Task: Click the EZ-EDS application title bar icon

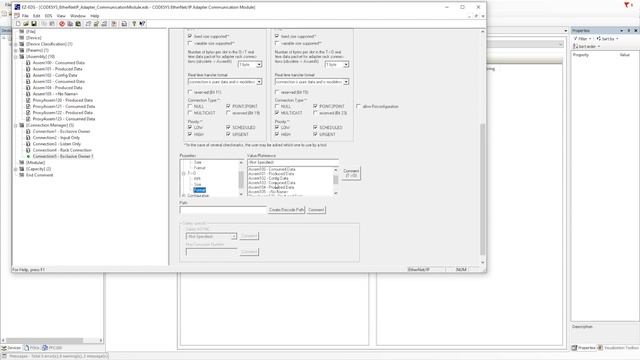Action: [17, 7]
